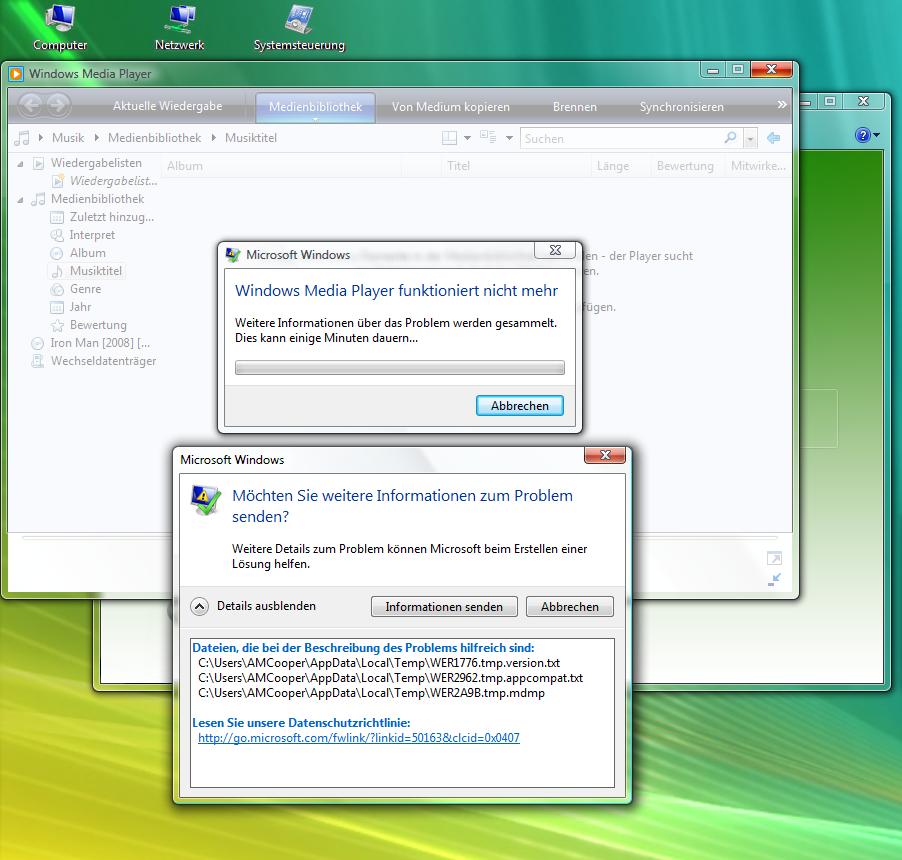Click the Interpret icon in the library tree
This screenshot has height=860, width=902.
57,235
